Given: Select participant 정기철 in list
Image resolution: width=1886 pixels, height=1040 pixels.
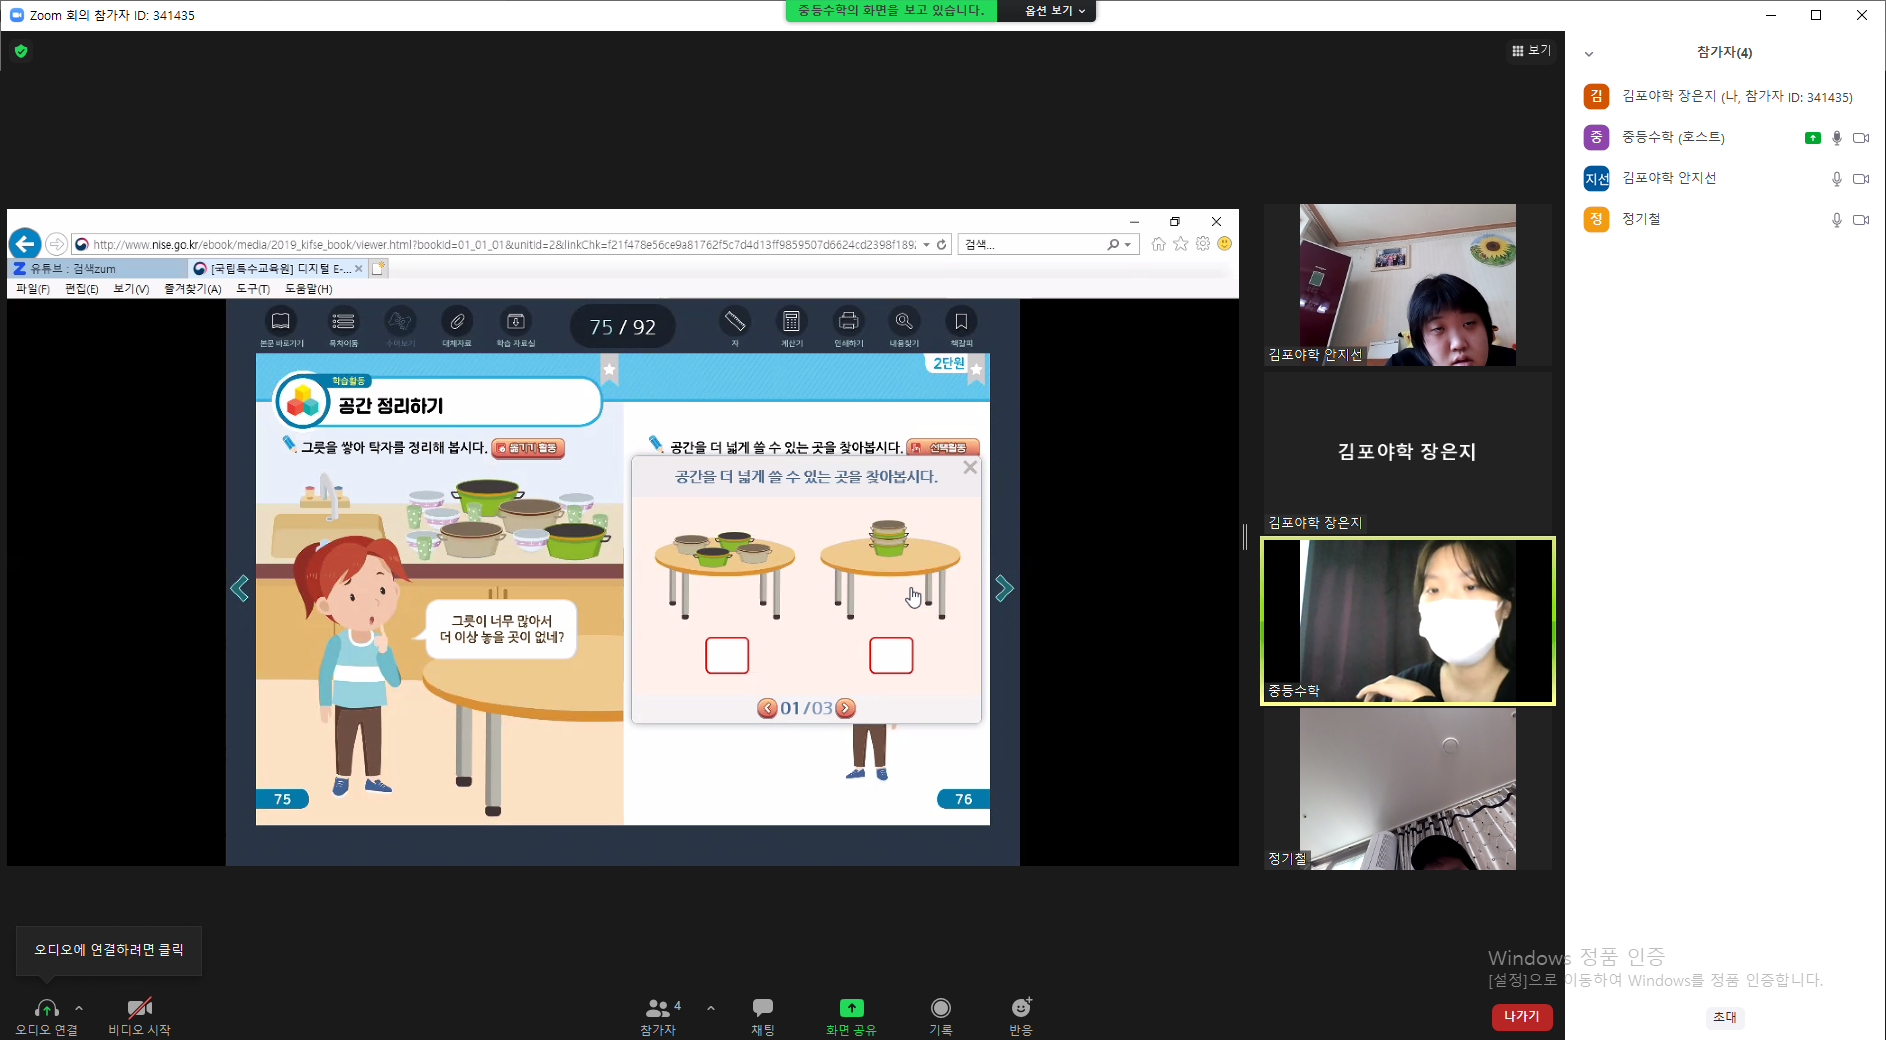Looking at the screenshot, I should click(1725, 219).
